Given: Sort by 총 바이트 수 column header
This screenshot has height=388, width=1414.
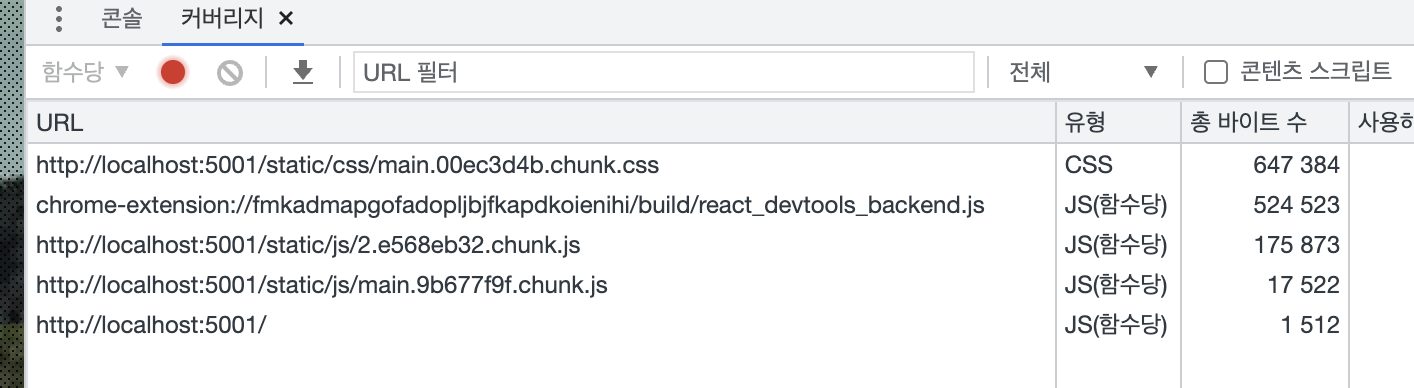Looking at the screenshot, I should click(1264, 122).
